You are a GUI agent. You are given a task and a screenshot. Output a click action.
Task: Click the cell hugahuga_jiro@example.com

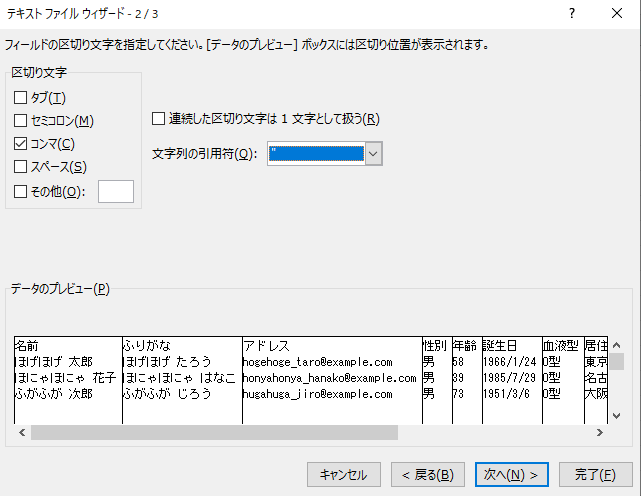click(317, 394)
